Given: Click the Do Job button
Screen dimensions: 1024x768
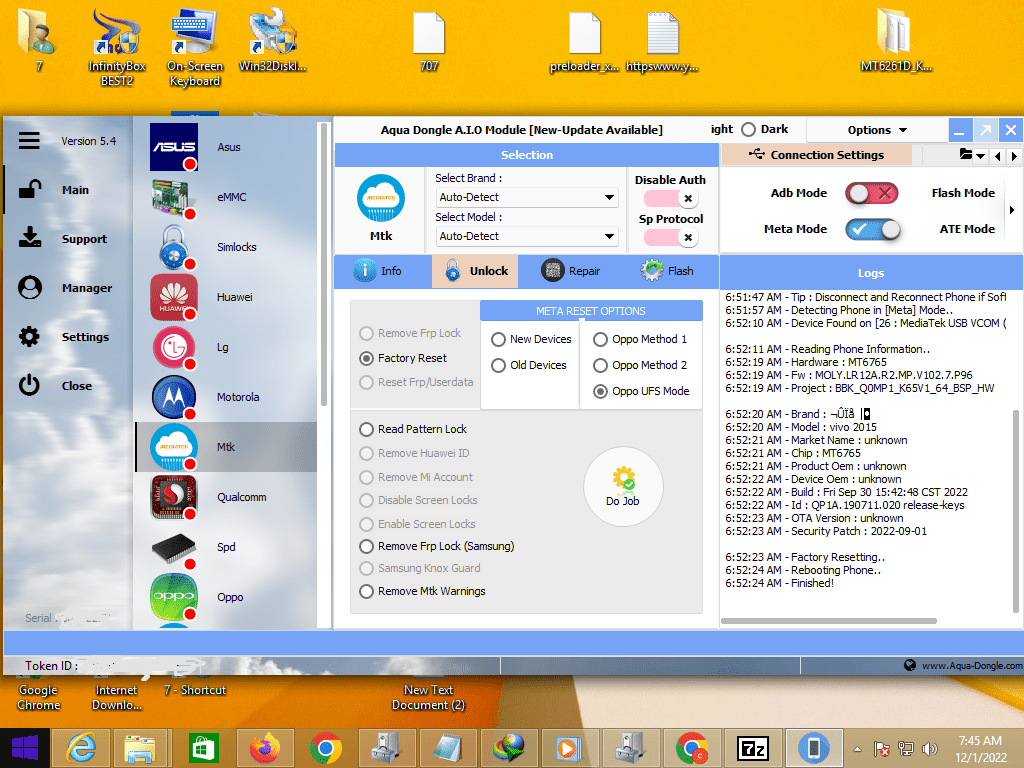Looking at the screenshot, I should [x=623, y=487].
